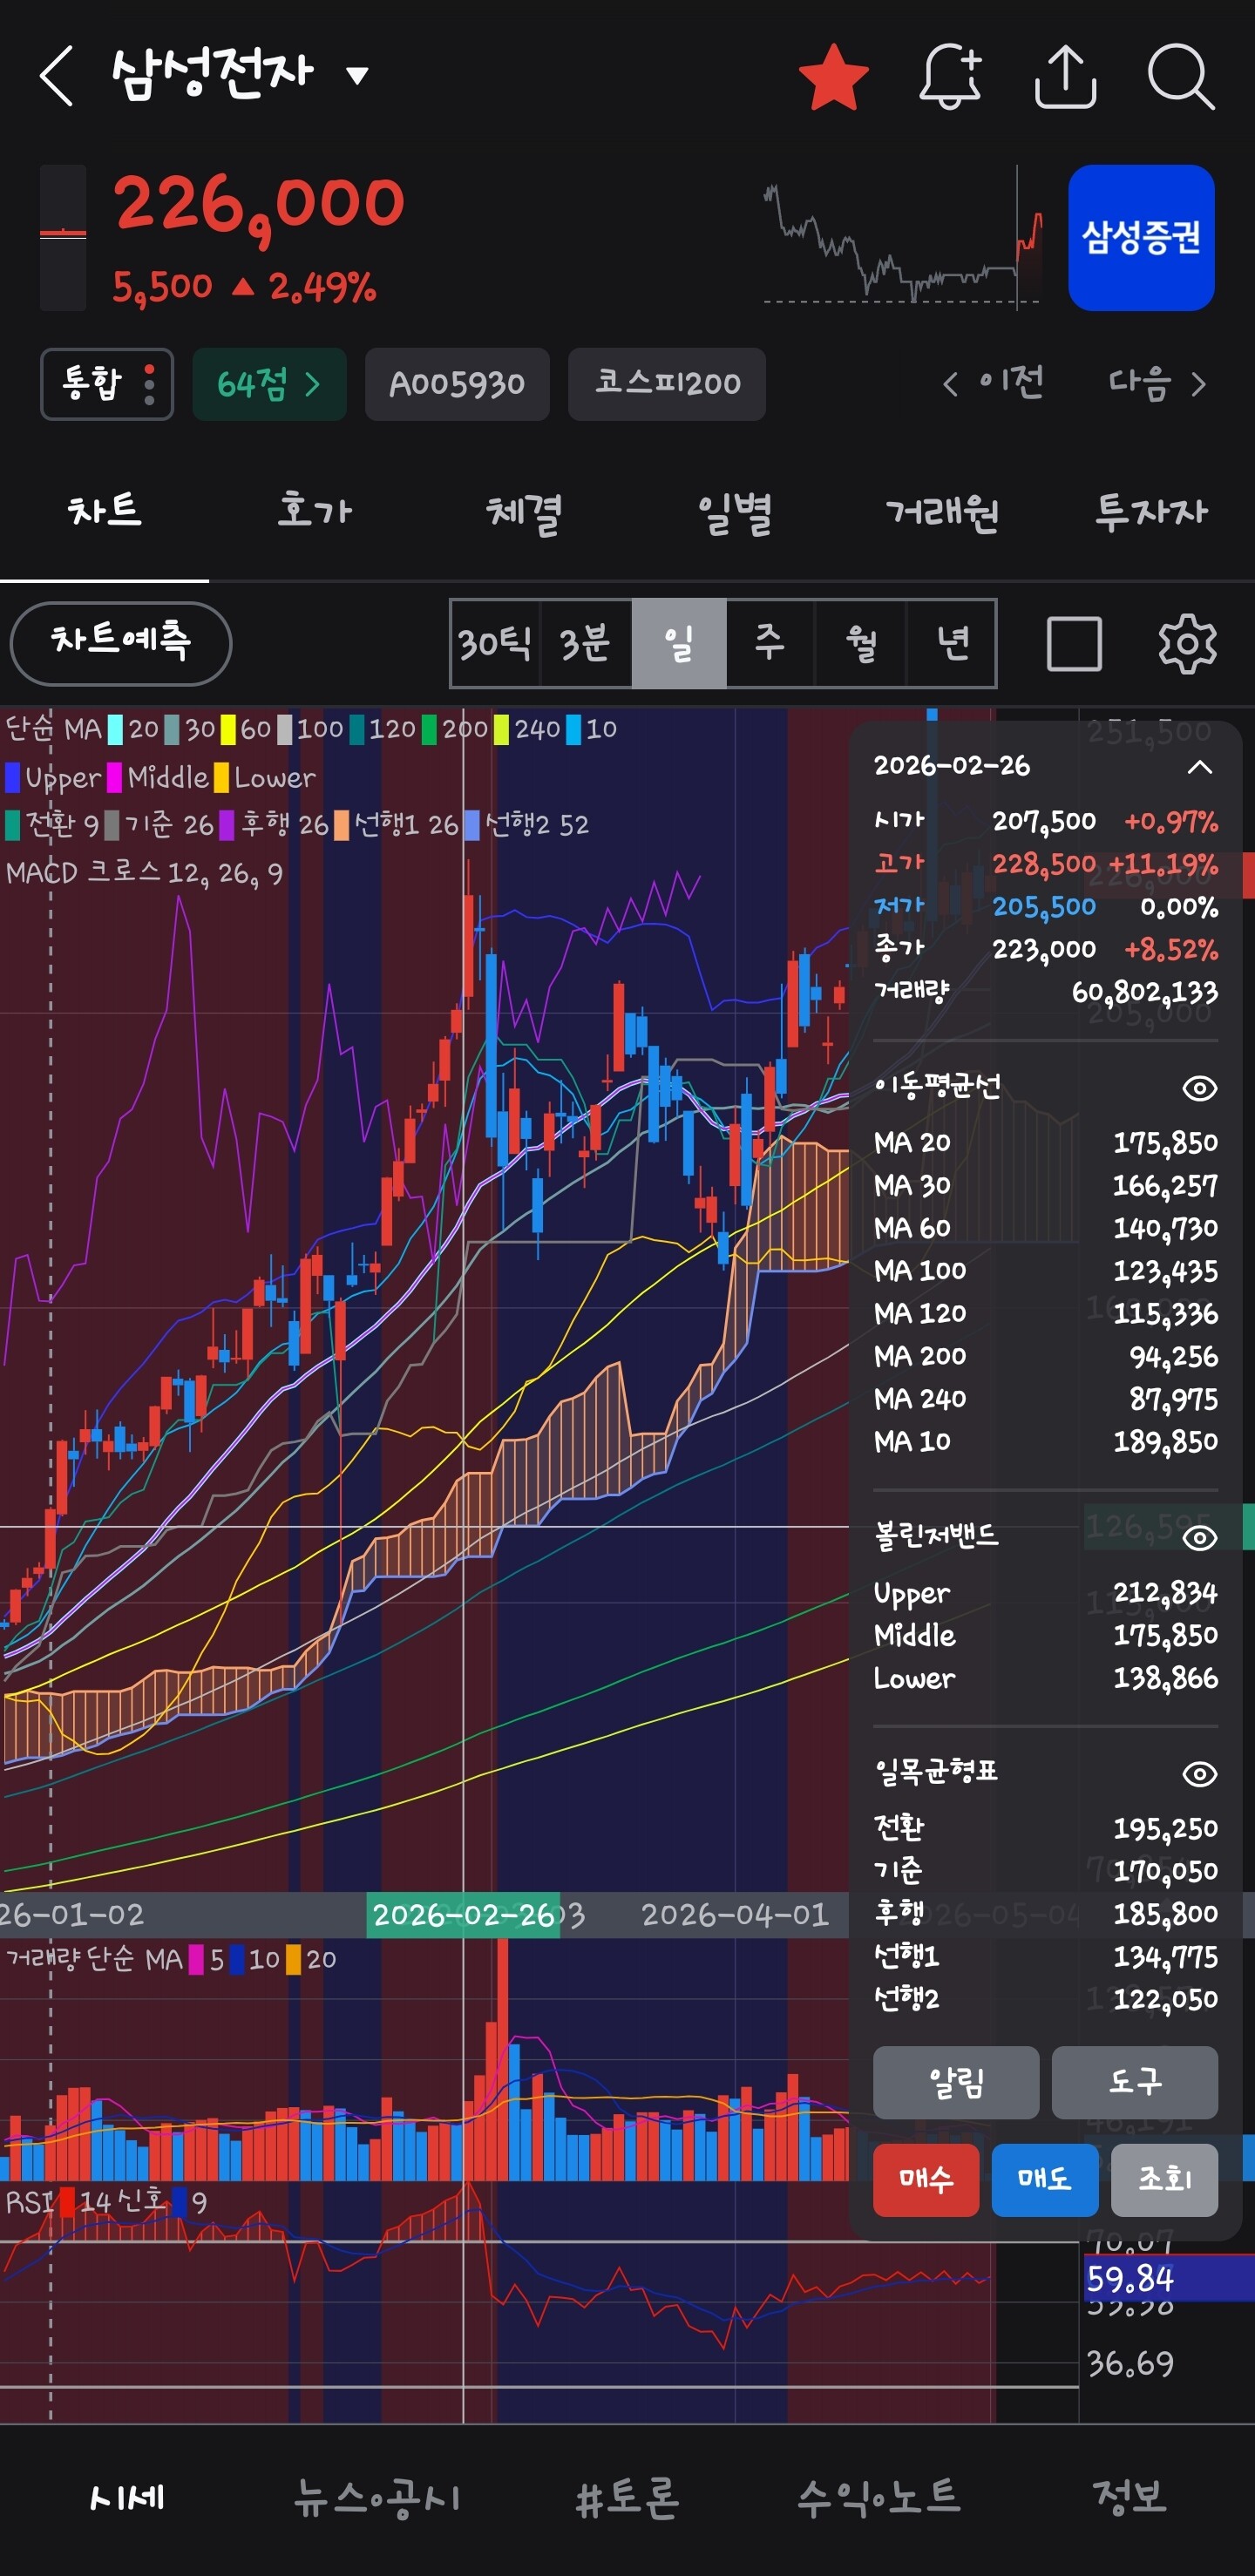Viewport: 1255px width, 2576px height.
Task: Open the 정보 bottom navigation tab
Action: (1130, 2498)
